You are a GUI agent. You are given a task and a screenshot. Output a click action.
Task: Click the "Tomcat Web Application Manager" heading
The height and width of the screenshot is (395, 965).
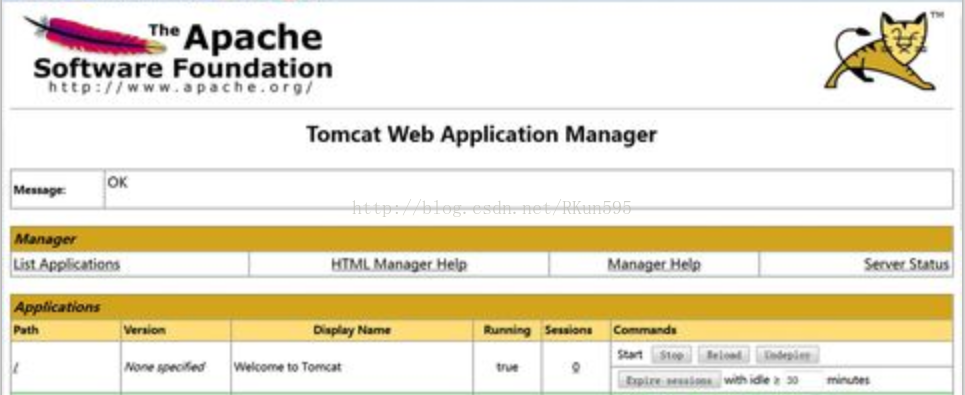tap(481, 134)
